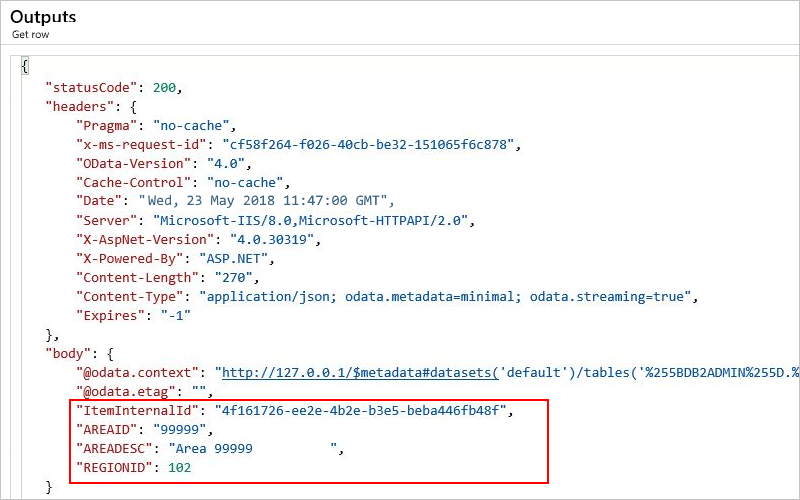
Task: Select the application/json content type value
Action: [x=445, y=296]
